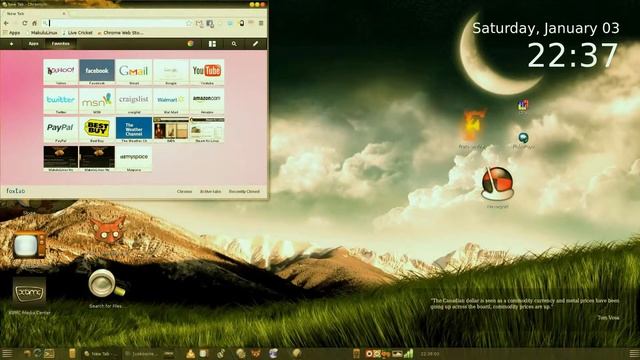640x360 pixels.
Task: Click the foxtab logo
Action: click(16, 191)
